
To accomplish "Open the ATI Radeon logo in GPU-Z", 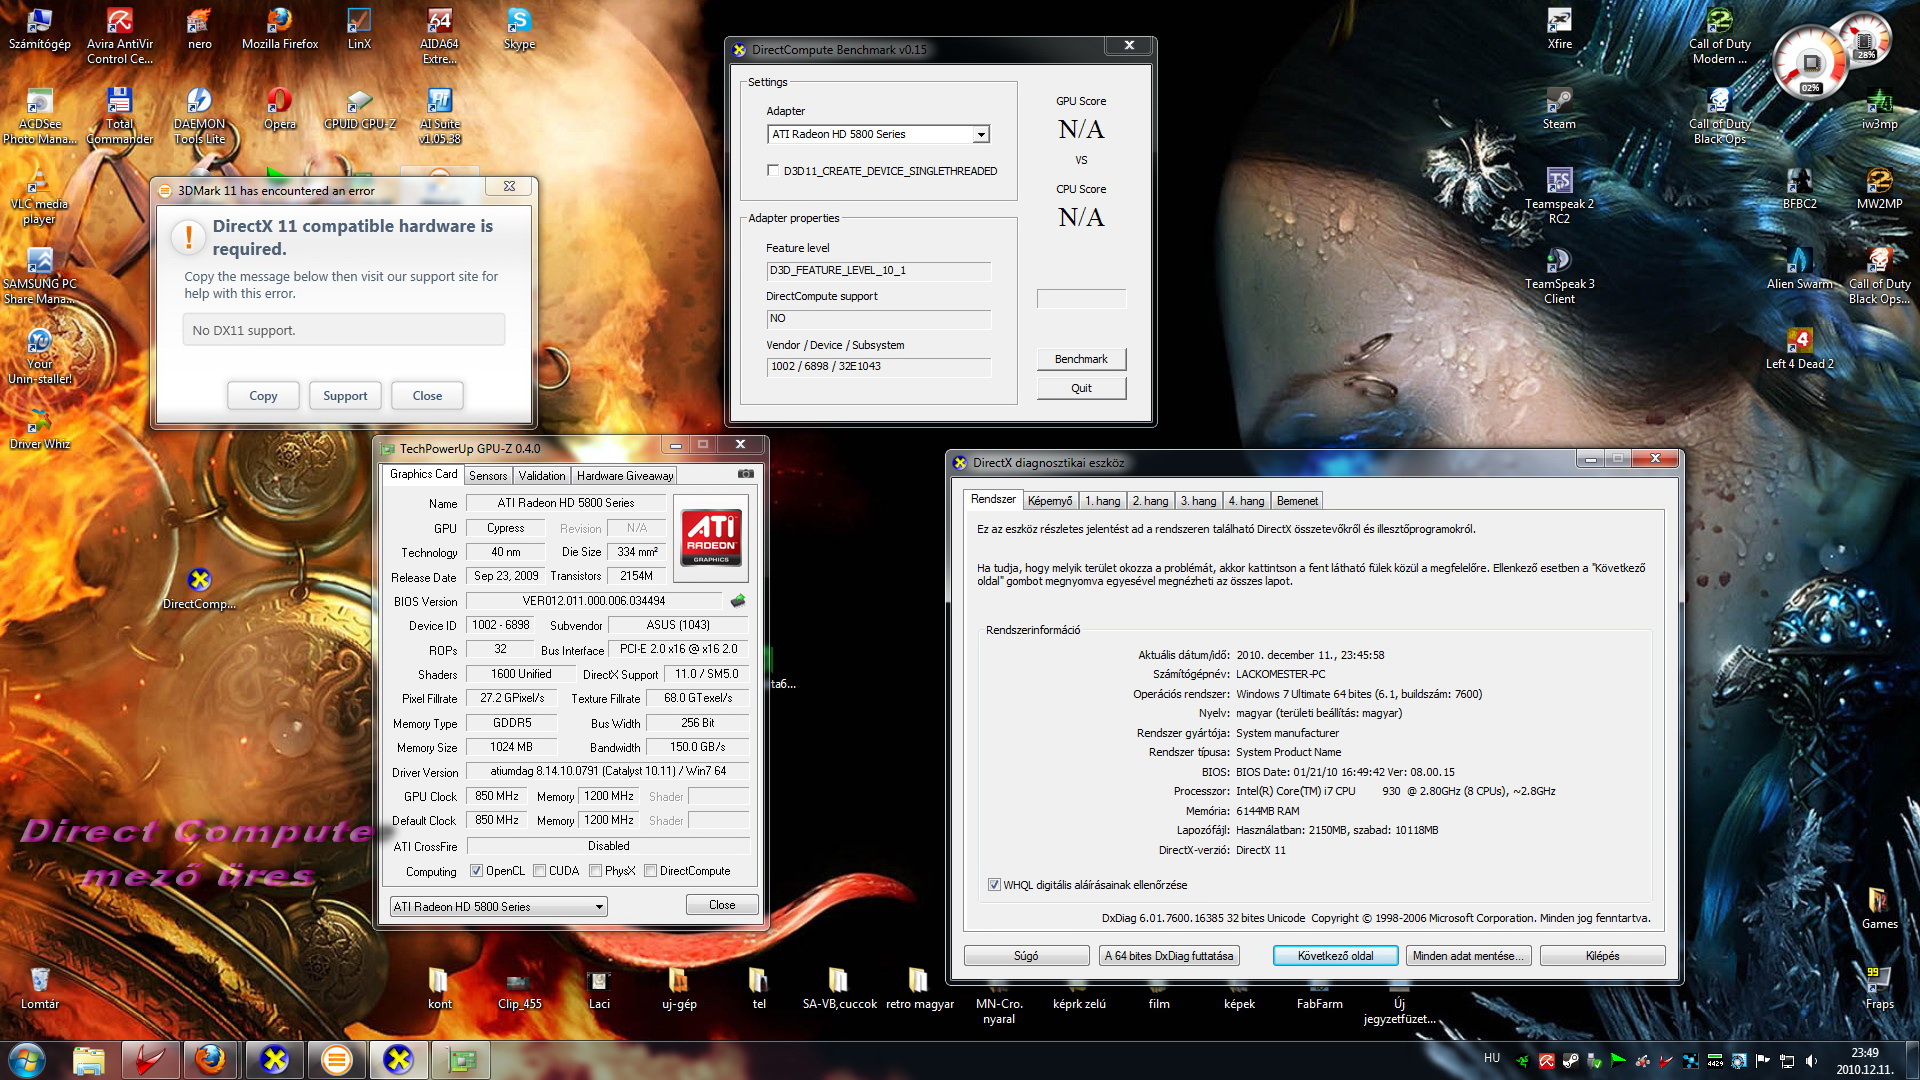I will click(711, 538).
